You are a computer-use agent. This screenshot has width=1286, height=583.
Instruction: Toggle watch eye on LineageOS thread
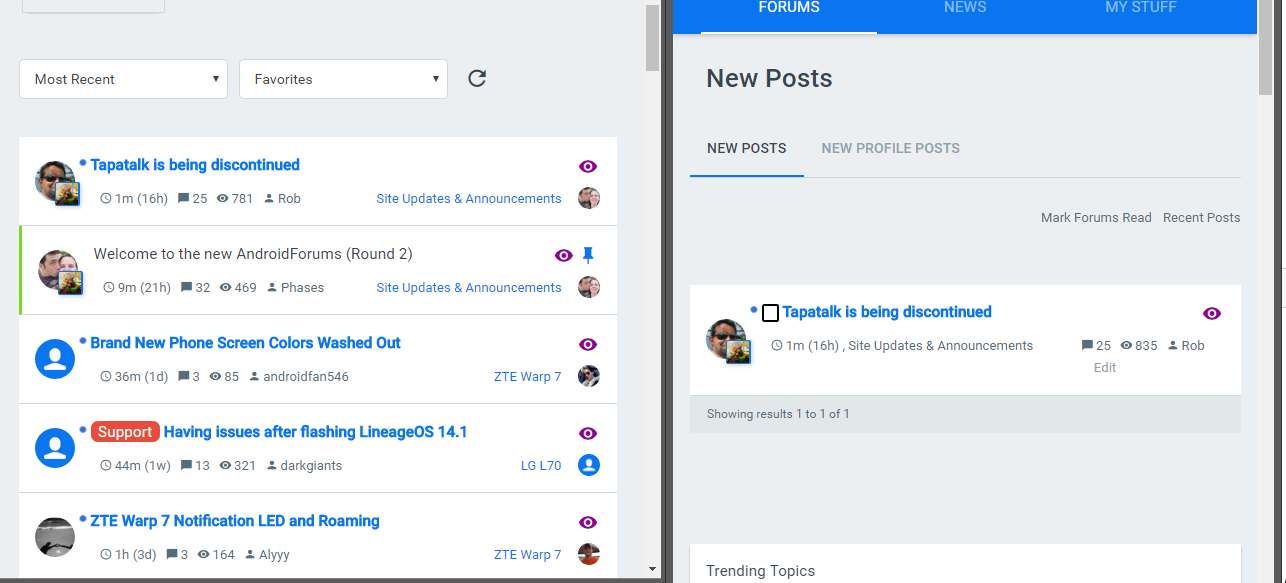point(588,433)
